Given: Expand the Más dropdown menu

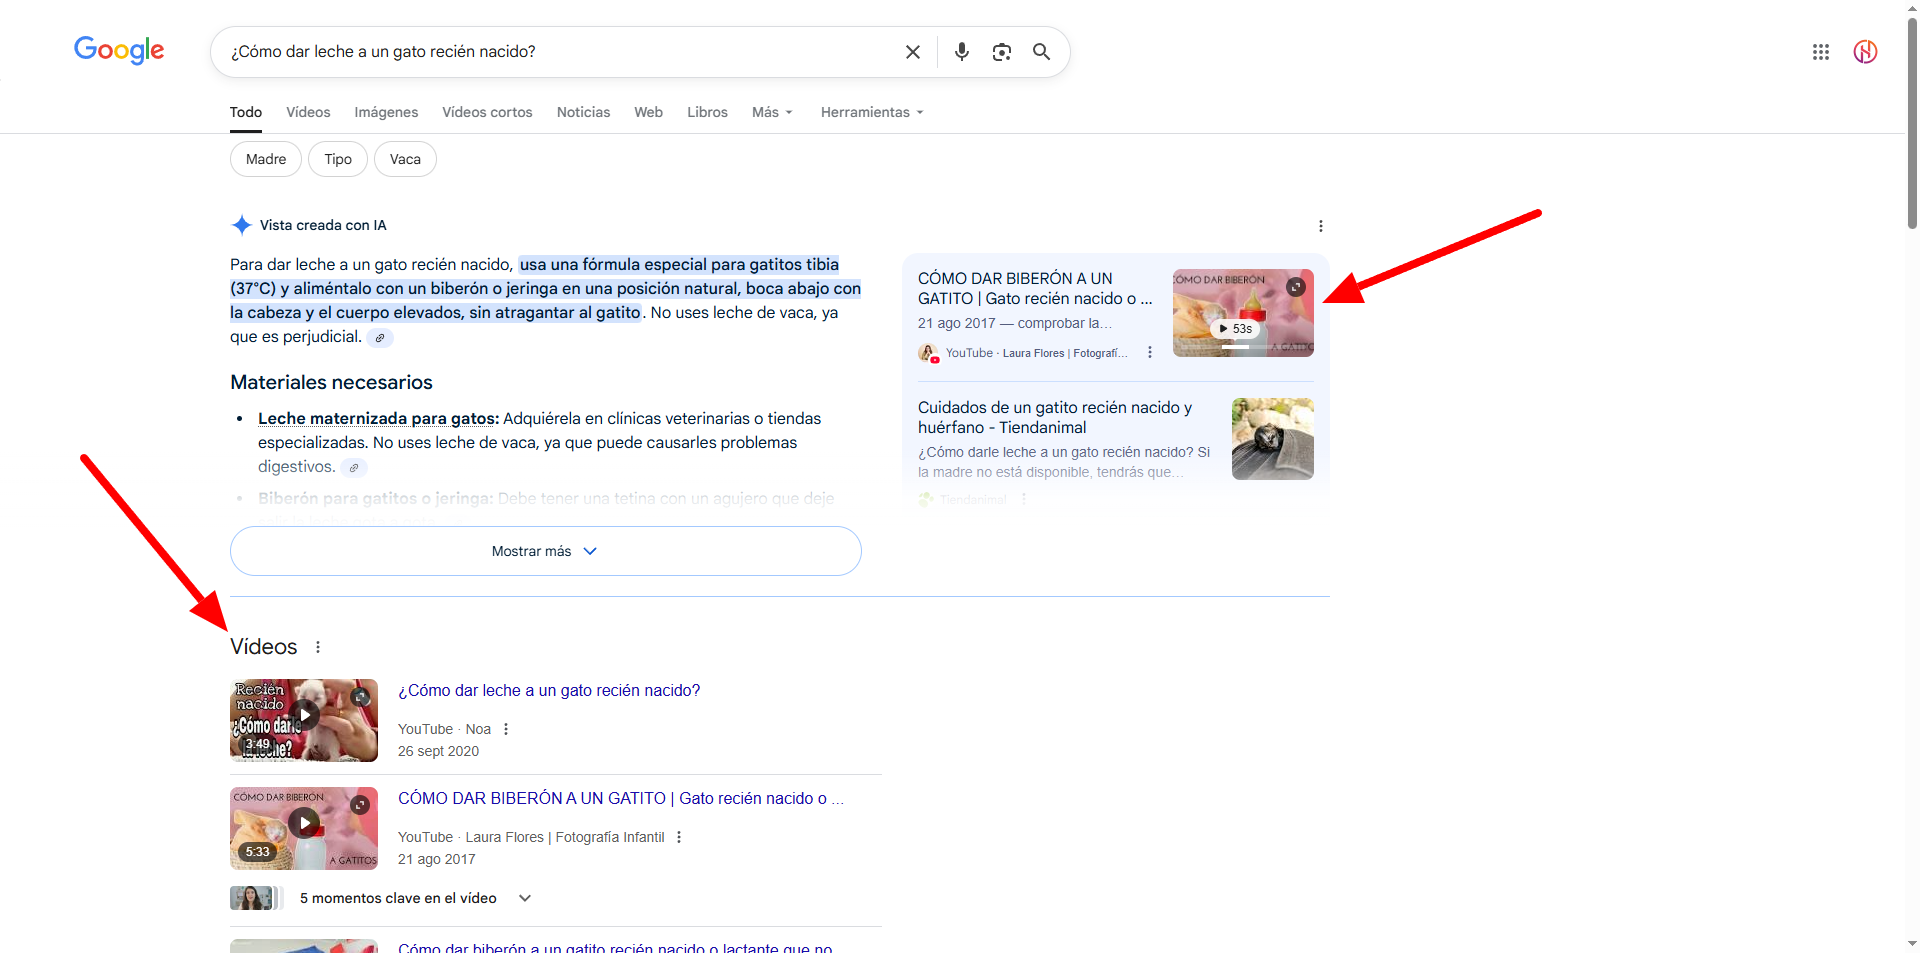Looking at the screenshot, I should [x=772, y=112].
